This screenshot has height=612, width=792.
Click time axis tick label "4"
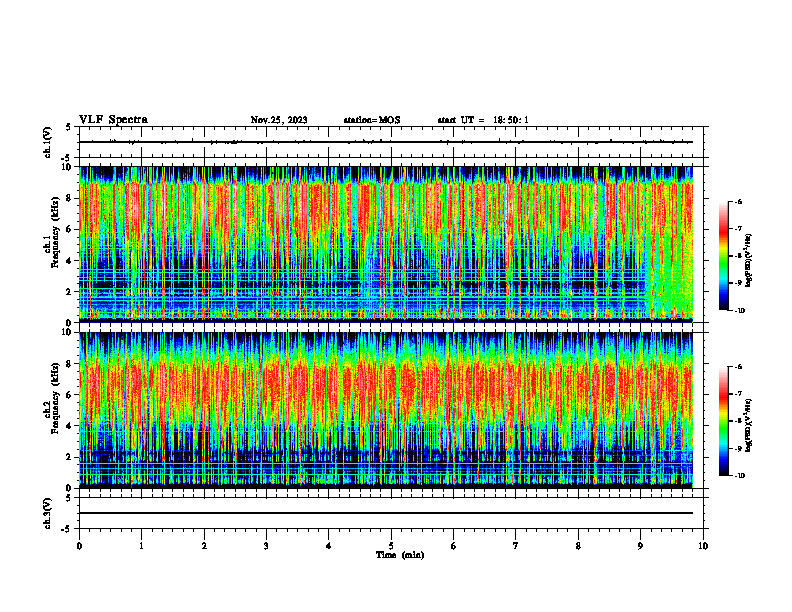(x=328, y=546)
